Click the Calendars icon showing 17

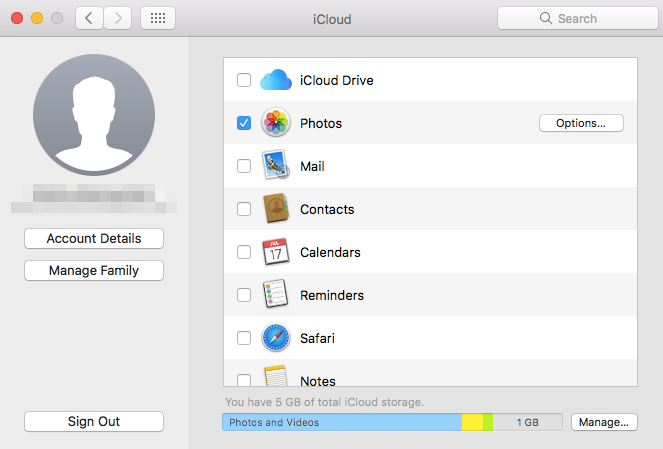coord(276,252)
